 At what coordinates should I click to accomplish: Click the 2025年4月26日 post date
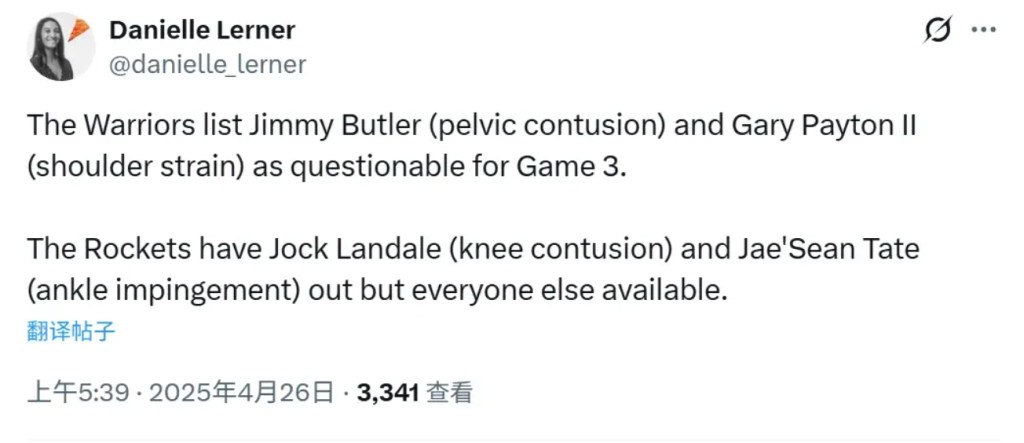(241, 393)
